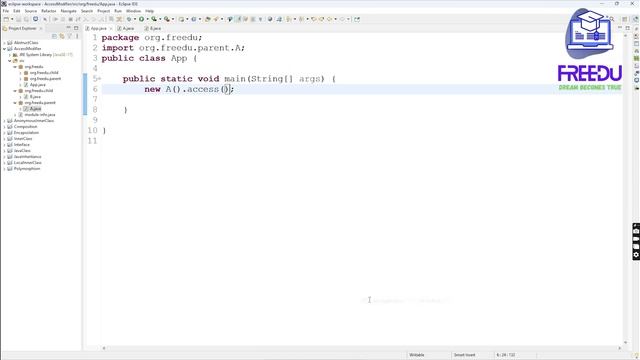Open the New wizard toolbar icon

6,19
